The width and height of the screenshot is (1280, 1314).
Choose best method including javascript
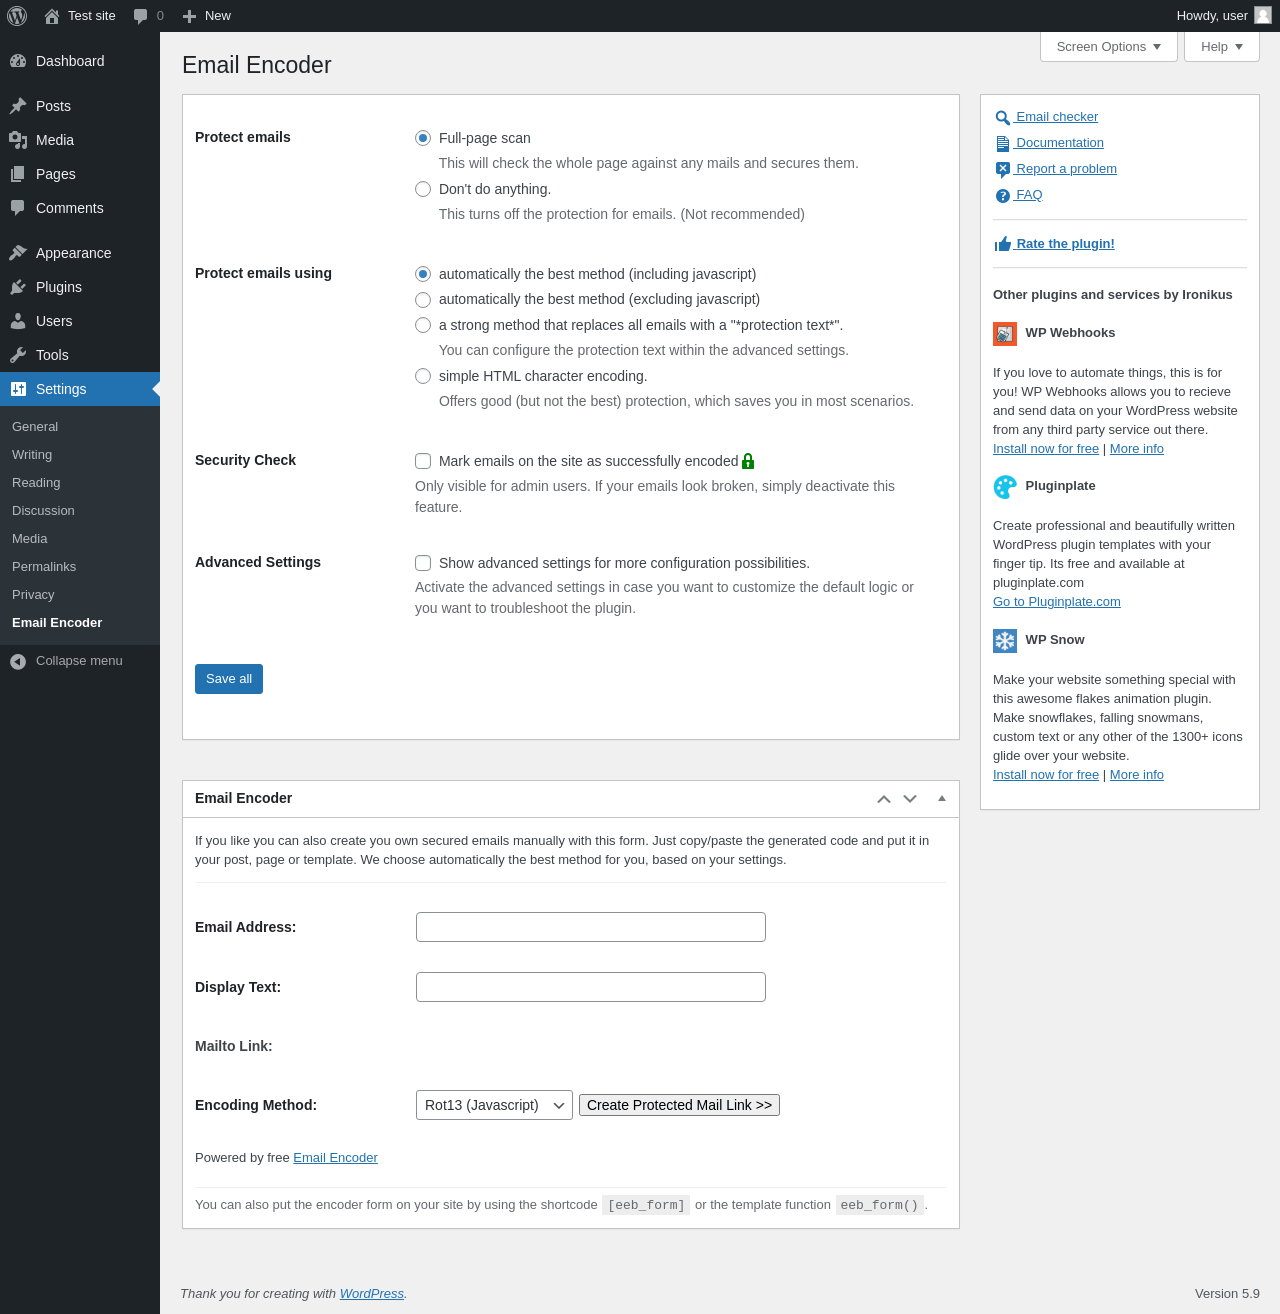(423, 274)
